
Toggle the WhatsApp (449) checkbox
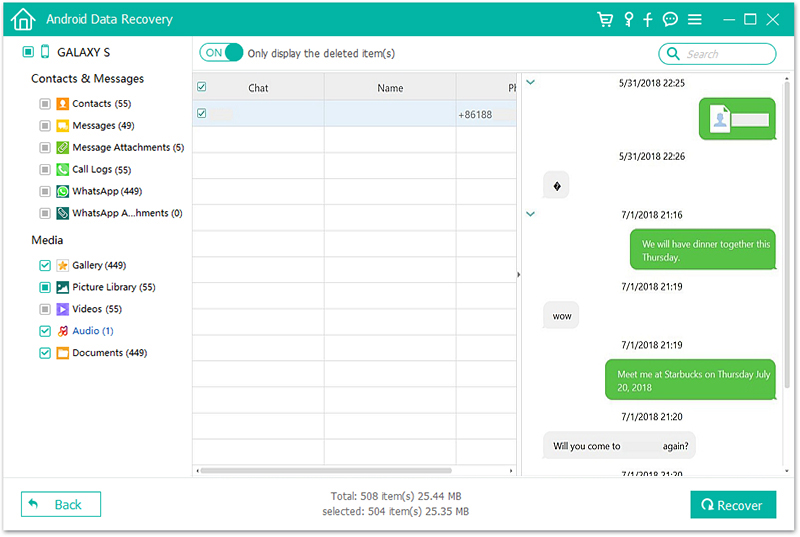tap(45, 191)
